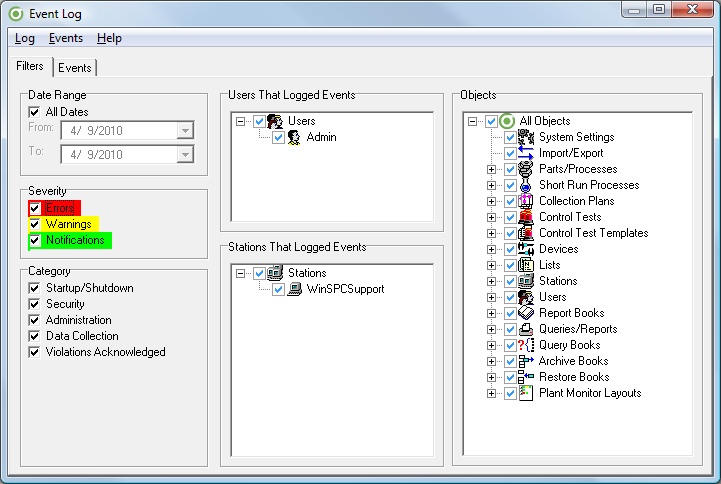Expand the Devices node

click(492, 250)
